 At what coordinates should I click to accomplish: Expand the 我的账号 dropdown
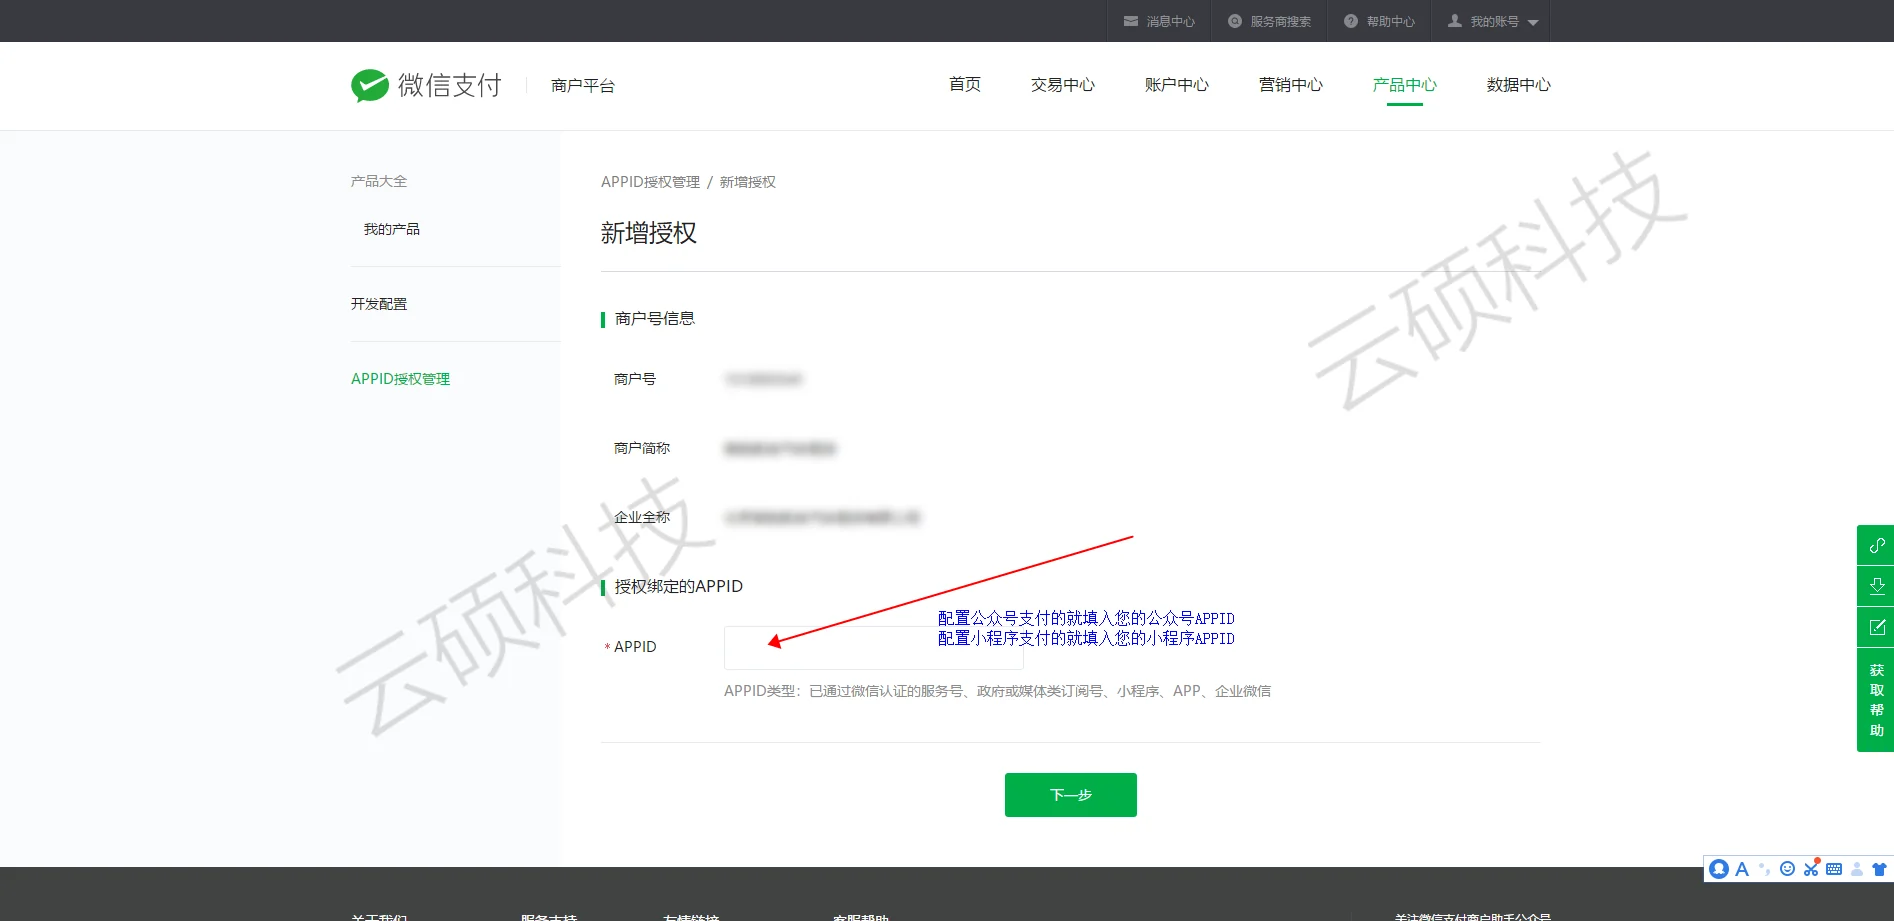point(1493,21)
